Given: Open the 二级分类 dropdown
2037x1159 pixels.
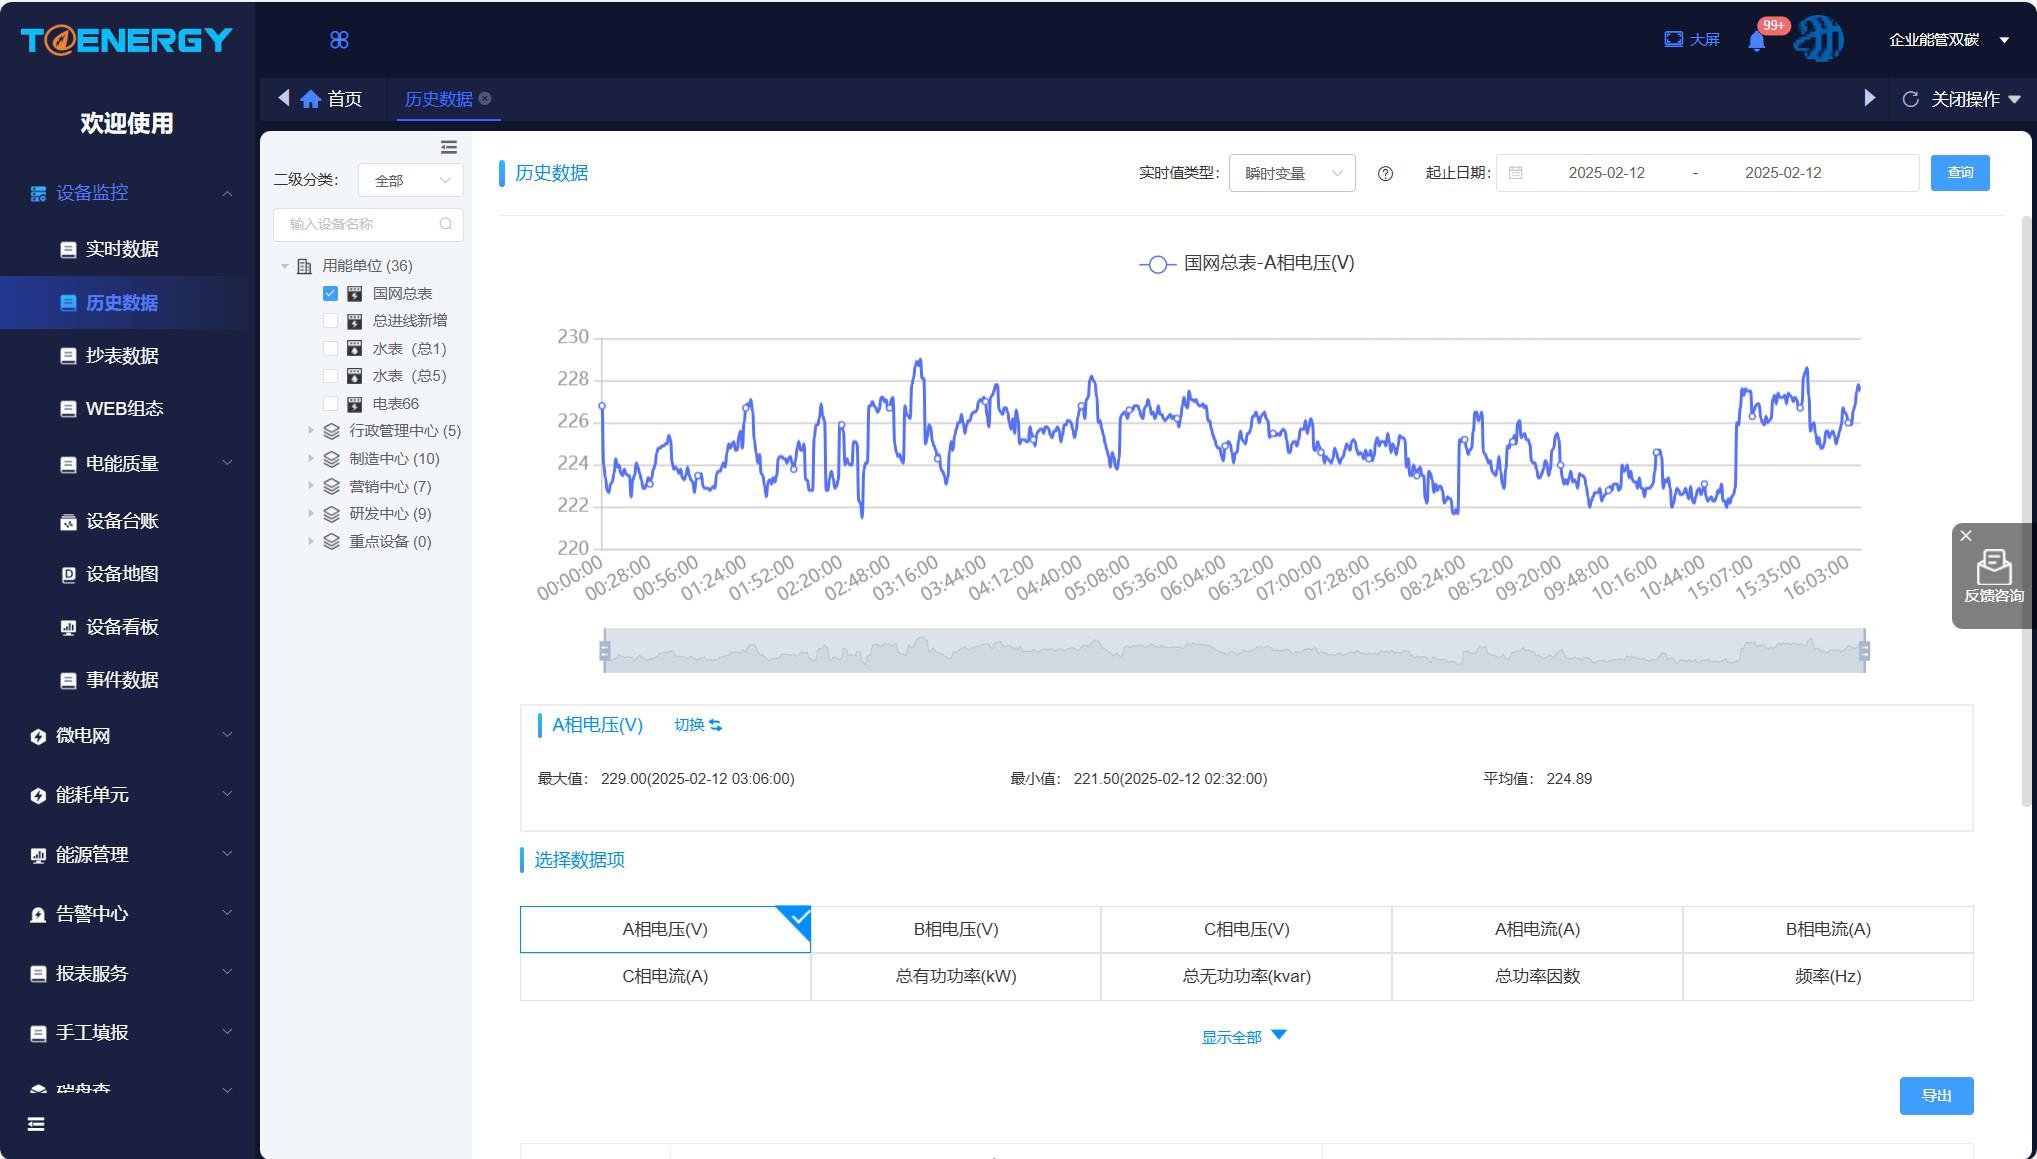Looking at the screenshot, I should tap(410, 181).
